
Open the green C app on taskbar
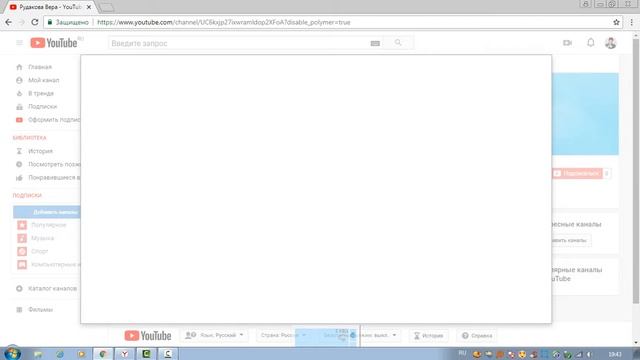tap(146, 354)
